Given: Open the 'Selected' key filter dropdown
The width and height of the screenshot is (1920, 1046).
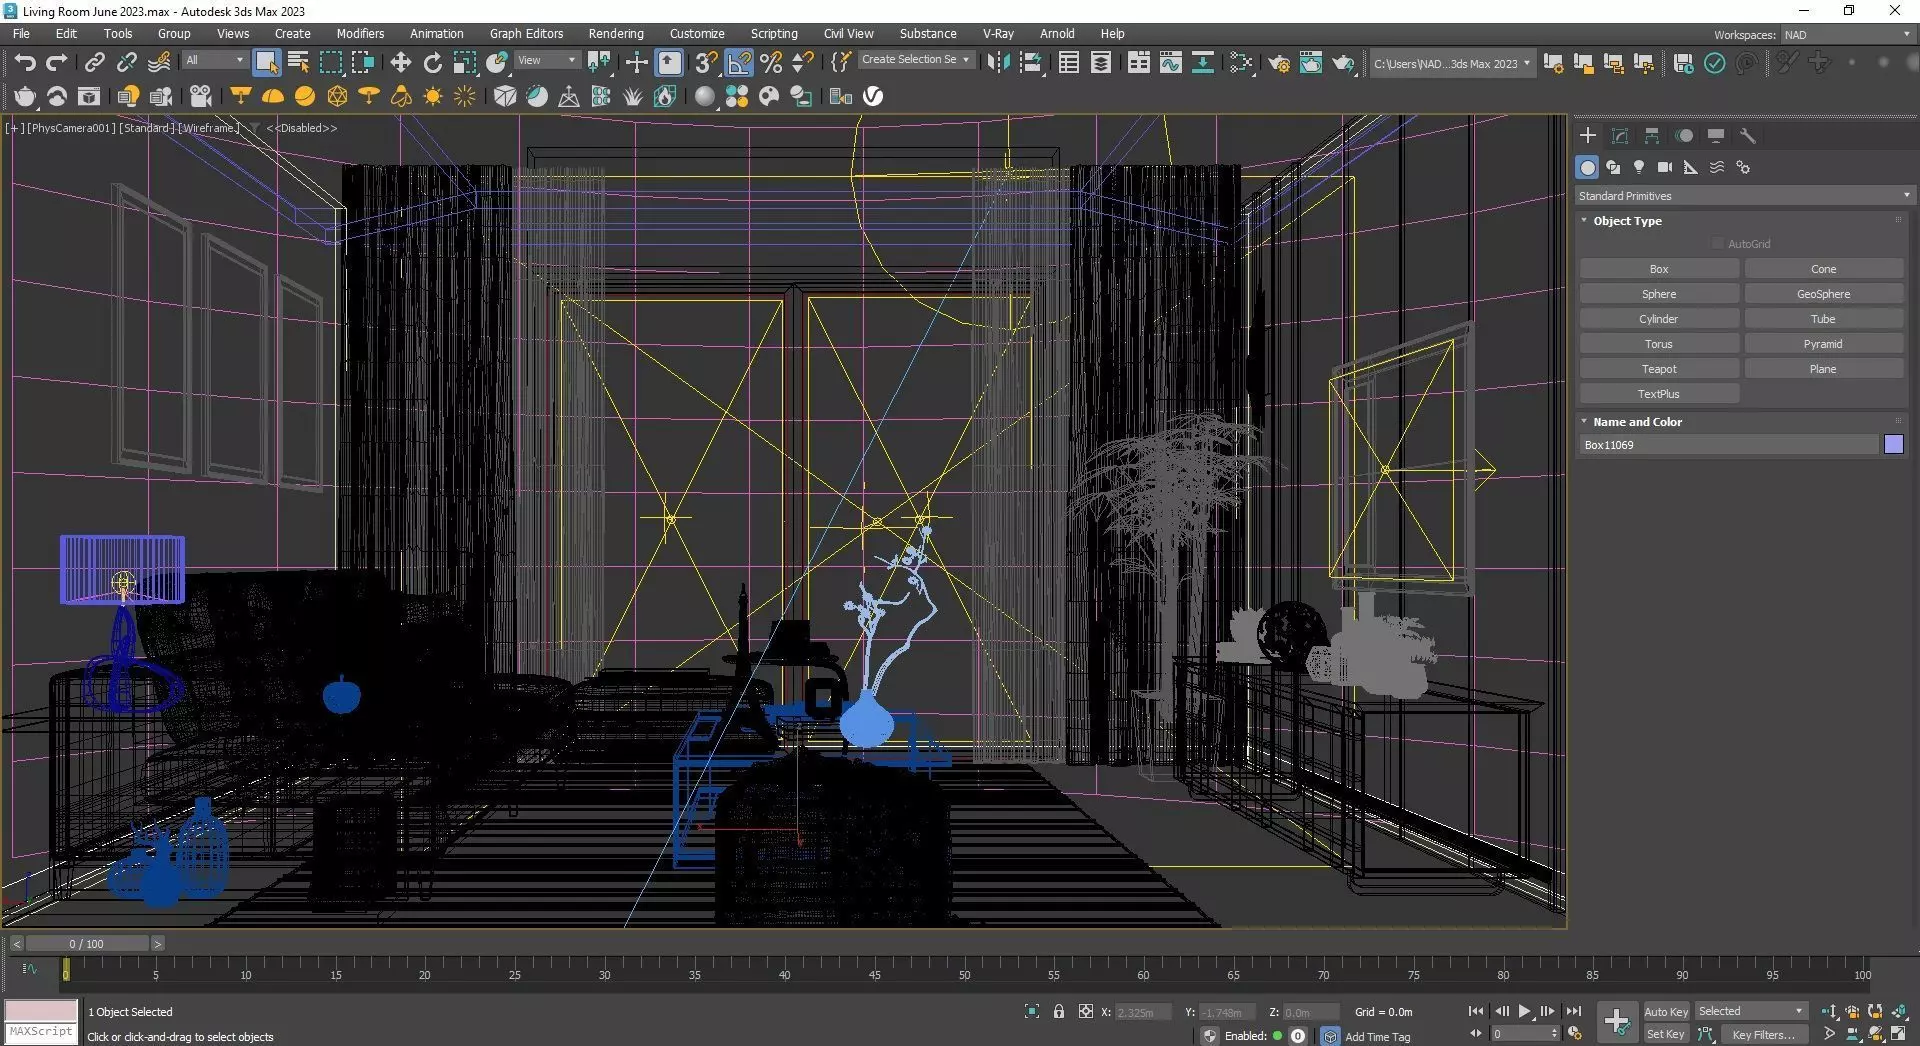Looking at the screenshot, I should [x=1751, y=1011].
